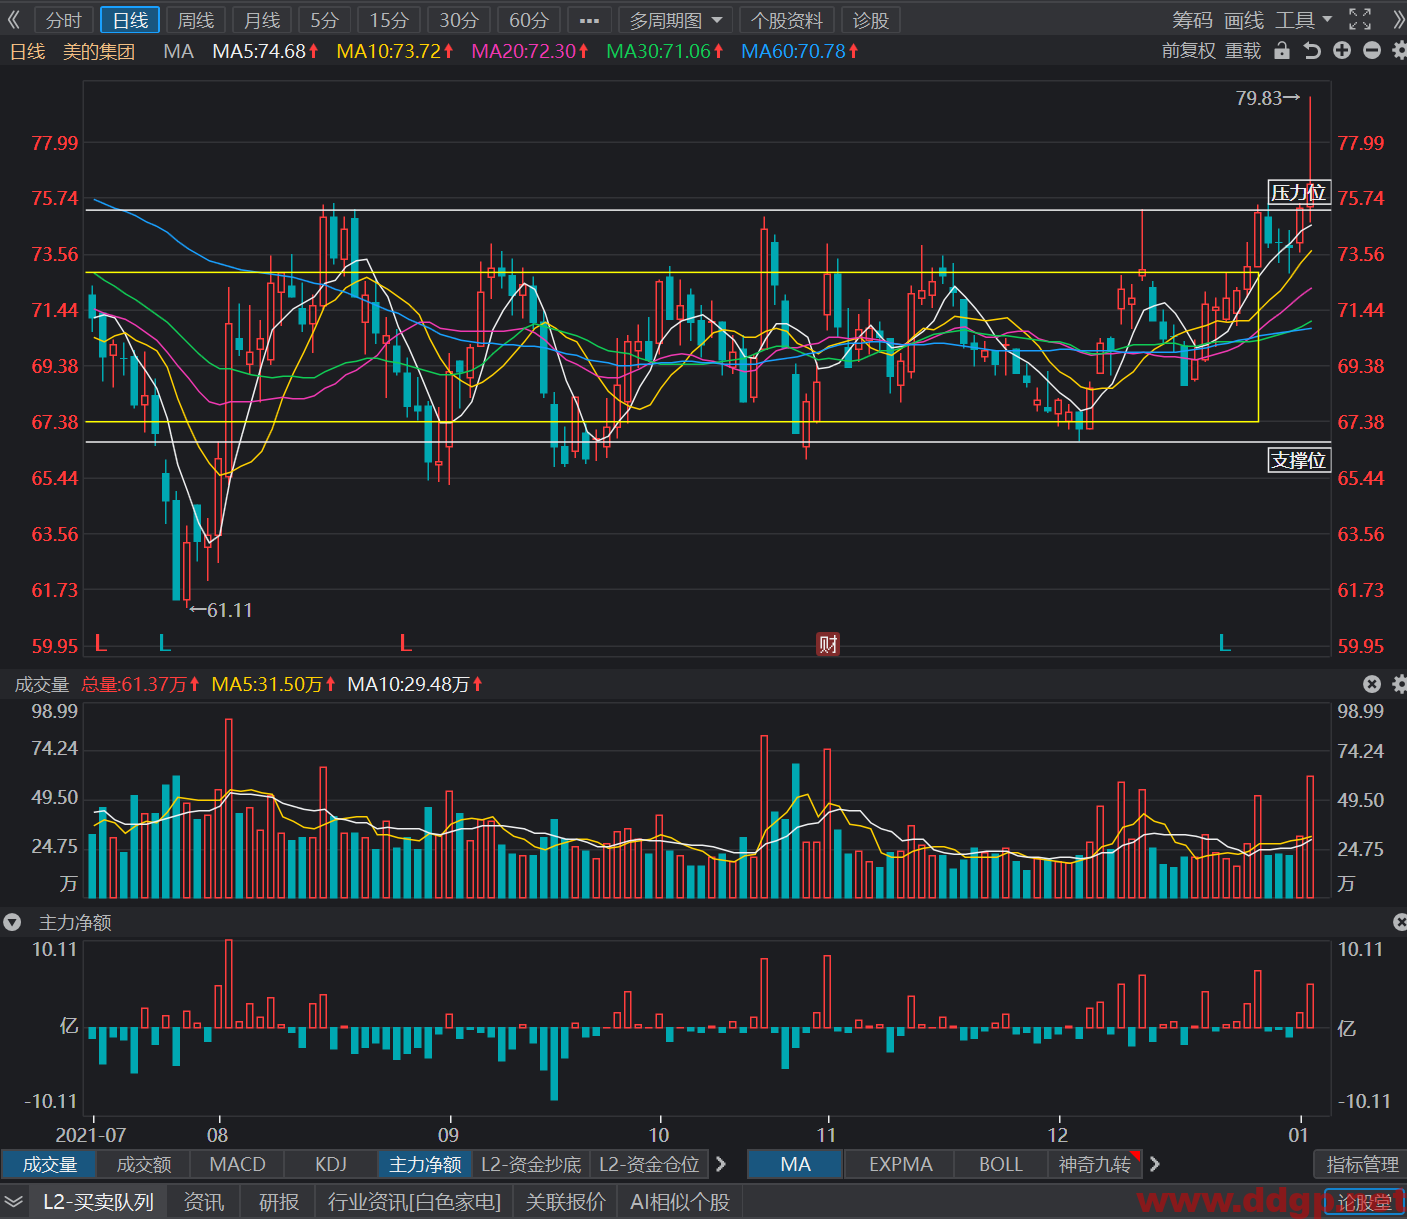Screen dimensions: 1407x1219
Task: Collapse left panel with double-chevron icon
Action: point(14,20)
